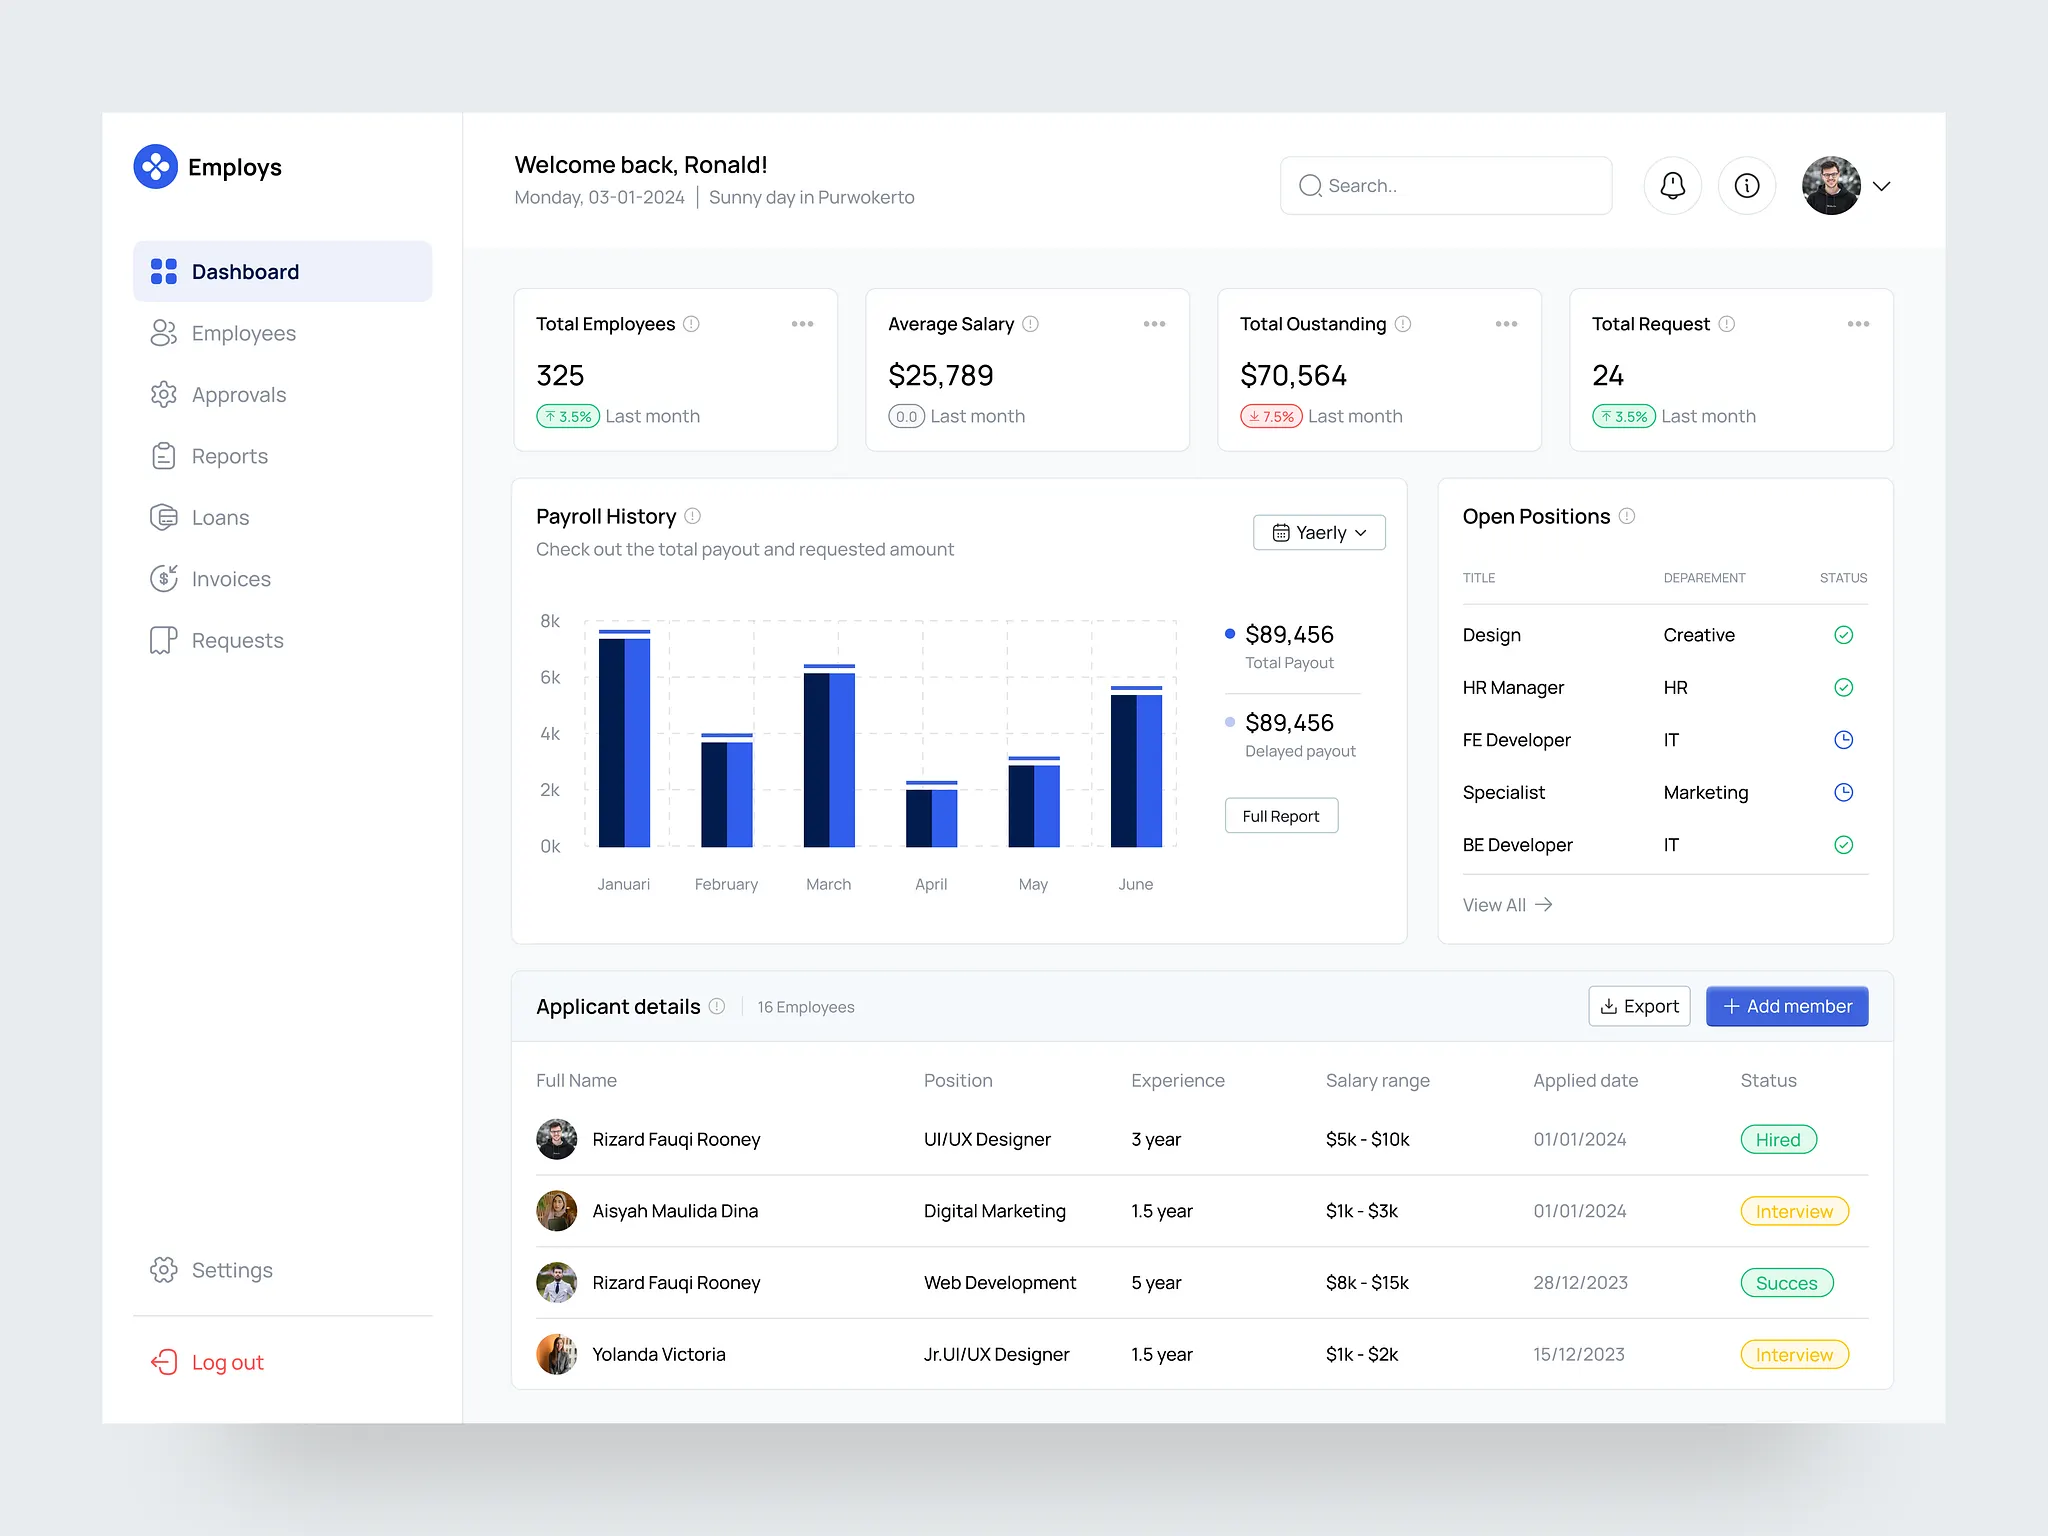Expand profile menu chevron near avatar
Viewport: 2048px width, 1536px height.
[x=1881, y=186]
